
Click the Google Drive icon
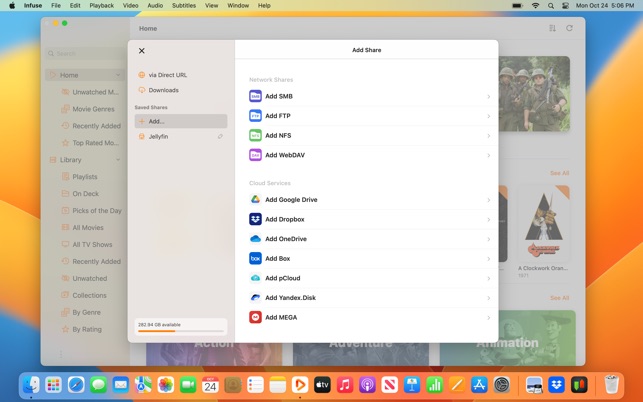255,199
